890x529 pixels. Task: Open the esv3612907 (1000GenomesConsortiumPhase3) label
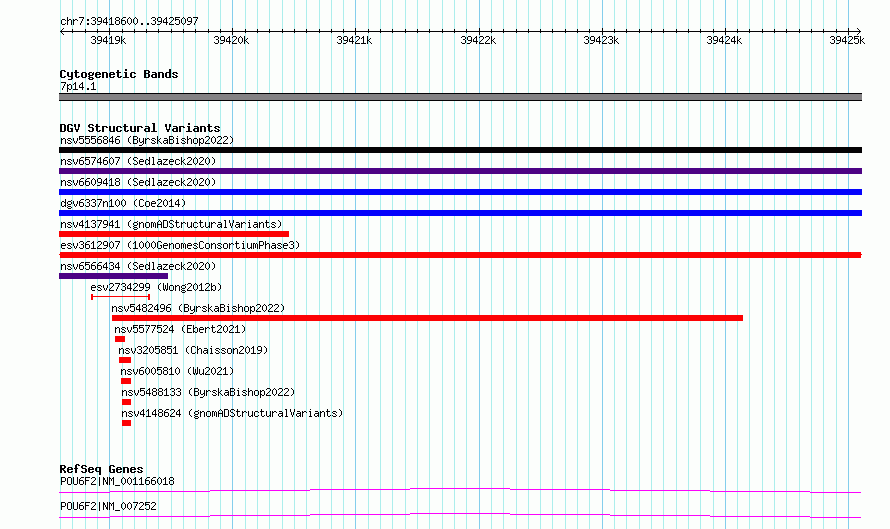(x=180, y=245)
